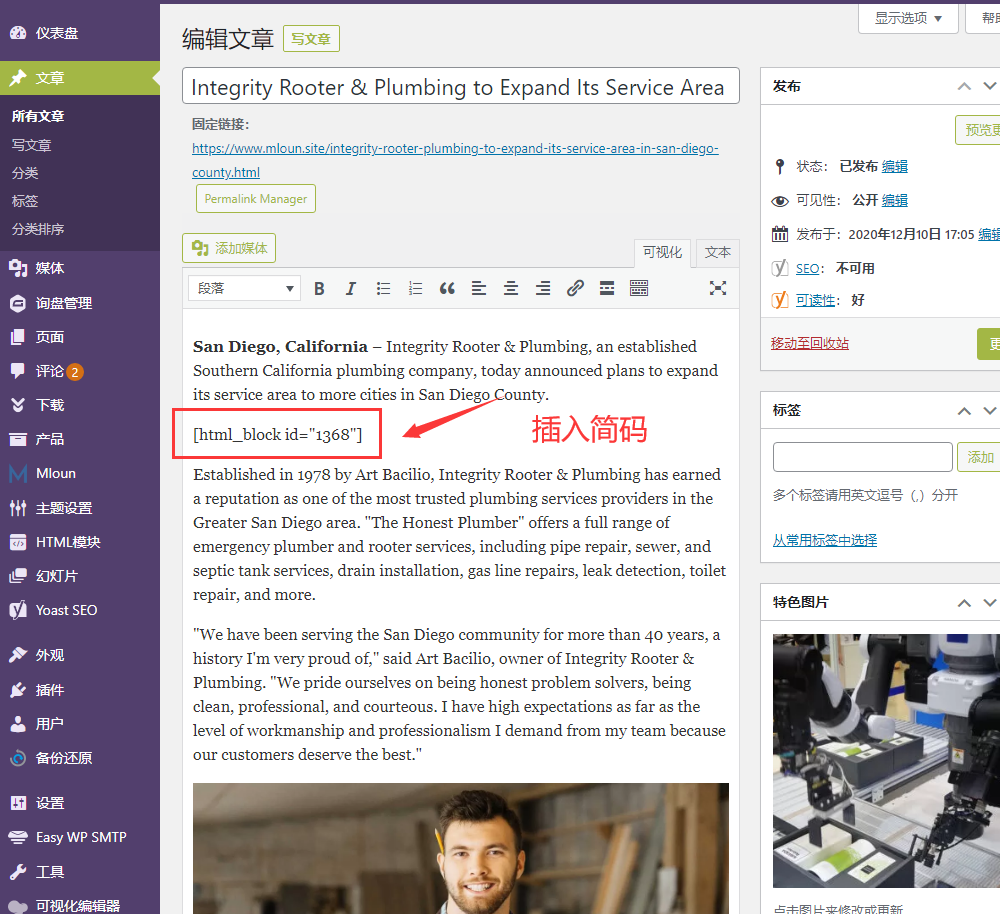
Task: Insert a numbered list
Action: pyautogui.click(x=415, y=289)
